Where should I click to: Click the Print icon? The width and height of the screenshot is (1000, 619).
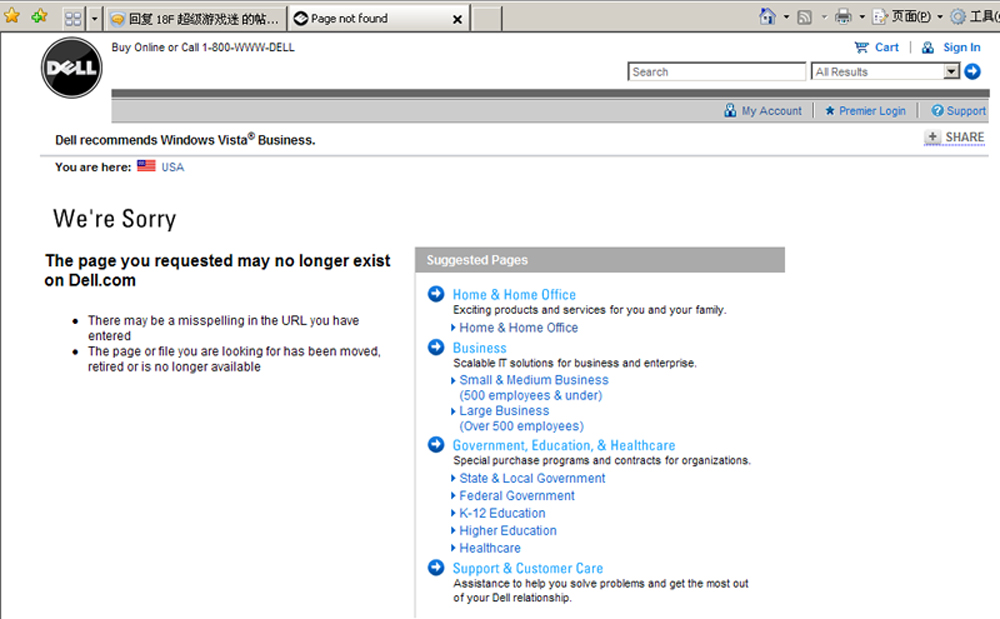(843, 16)
